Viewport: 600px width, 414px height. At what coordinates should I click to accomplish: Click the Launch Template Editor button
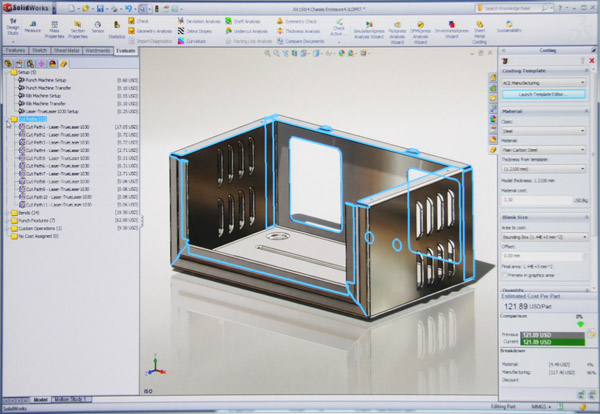(x=541, y=93)
